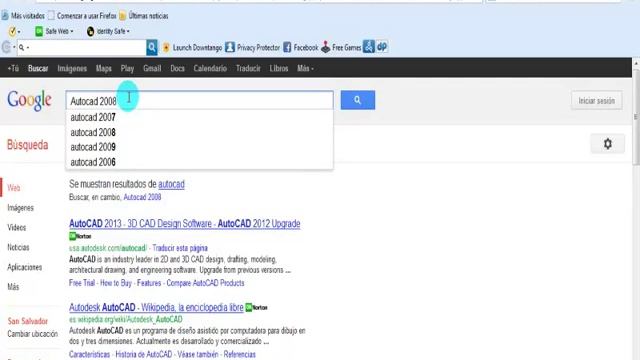Expand the Más dropdown in Google bar
640x360 pixels.
pyautogui.click(x=305, y=69)
